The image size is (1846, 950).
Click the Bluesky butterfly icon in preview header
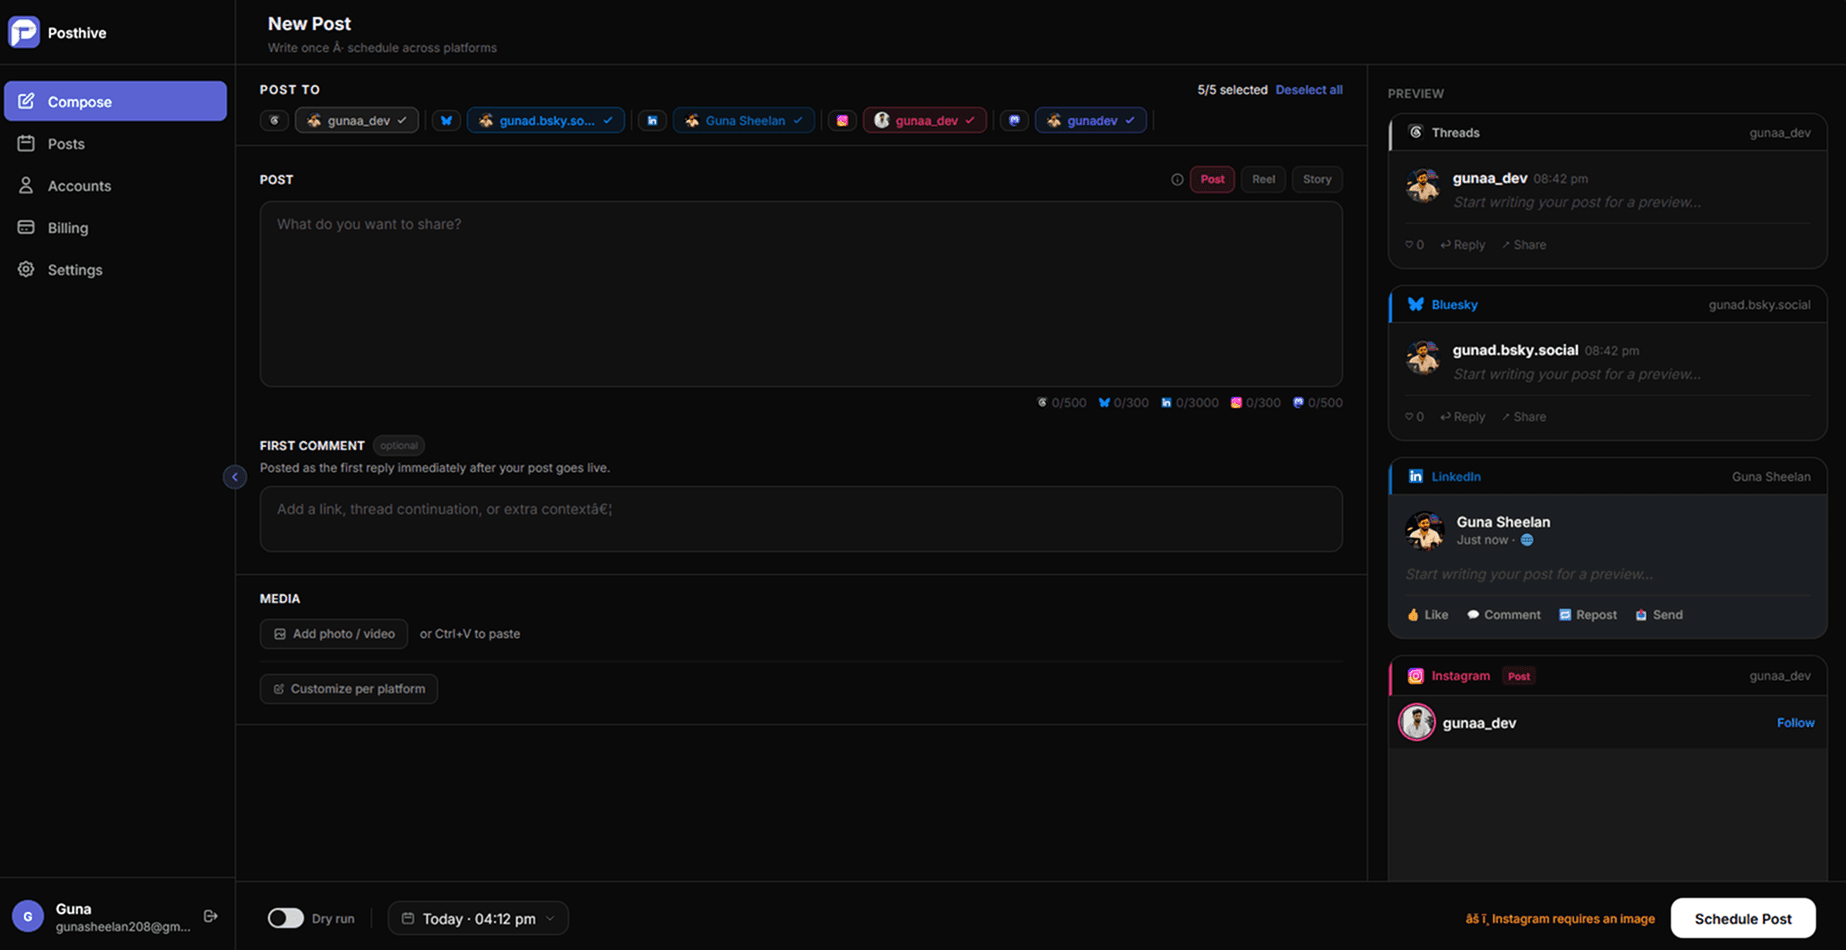coord(1415,304)
